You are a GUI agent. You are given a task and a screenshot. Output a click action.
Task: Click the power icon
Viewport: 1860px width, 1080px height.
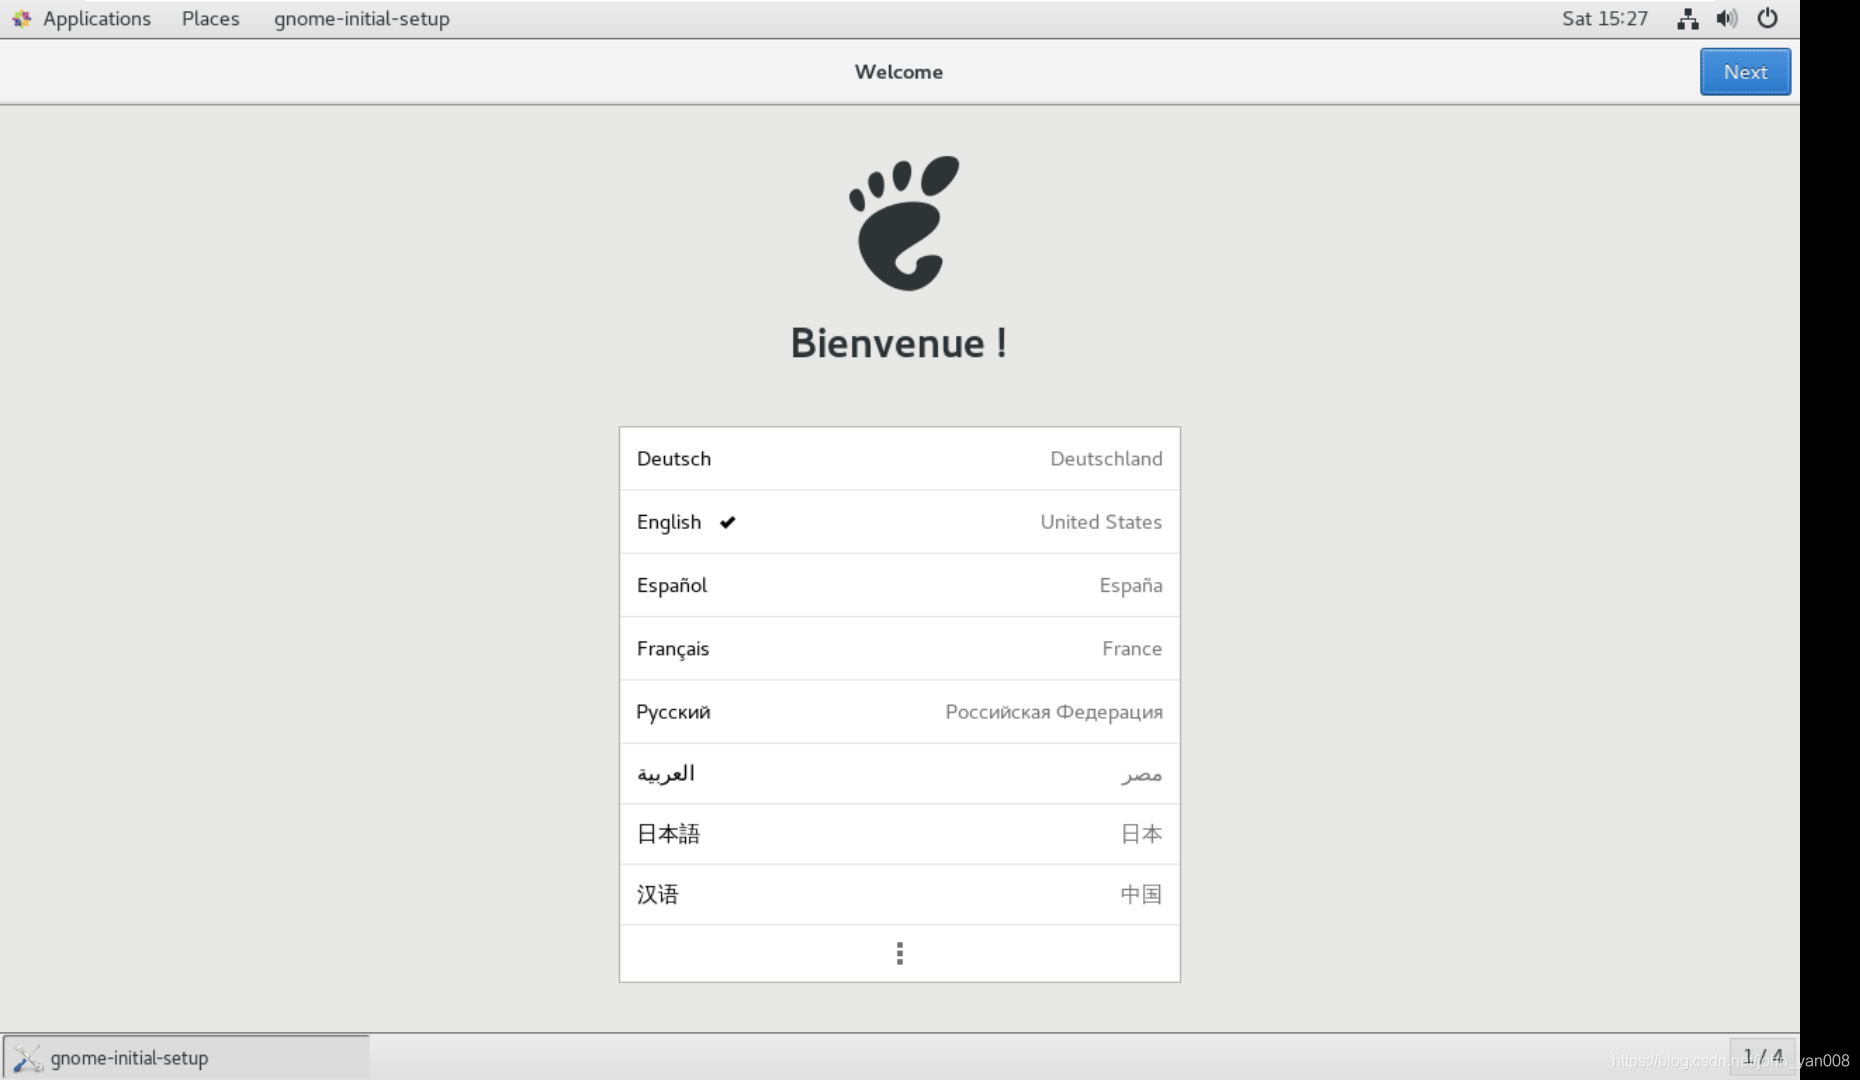click(x=1767, y=18)
